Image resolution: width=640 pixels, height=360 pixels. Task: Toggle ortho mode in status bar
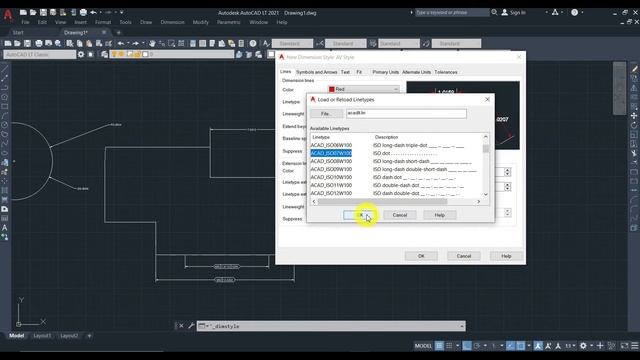point(467,346)
